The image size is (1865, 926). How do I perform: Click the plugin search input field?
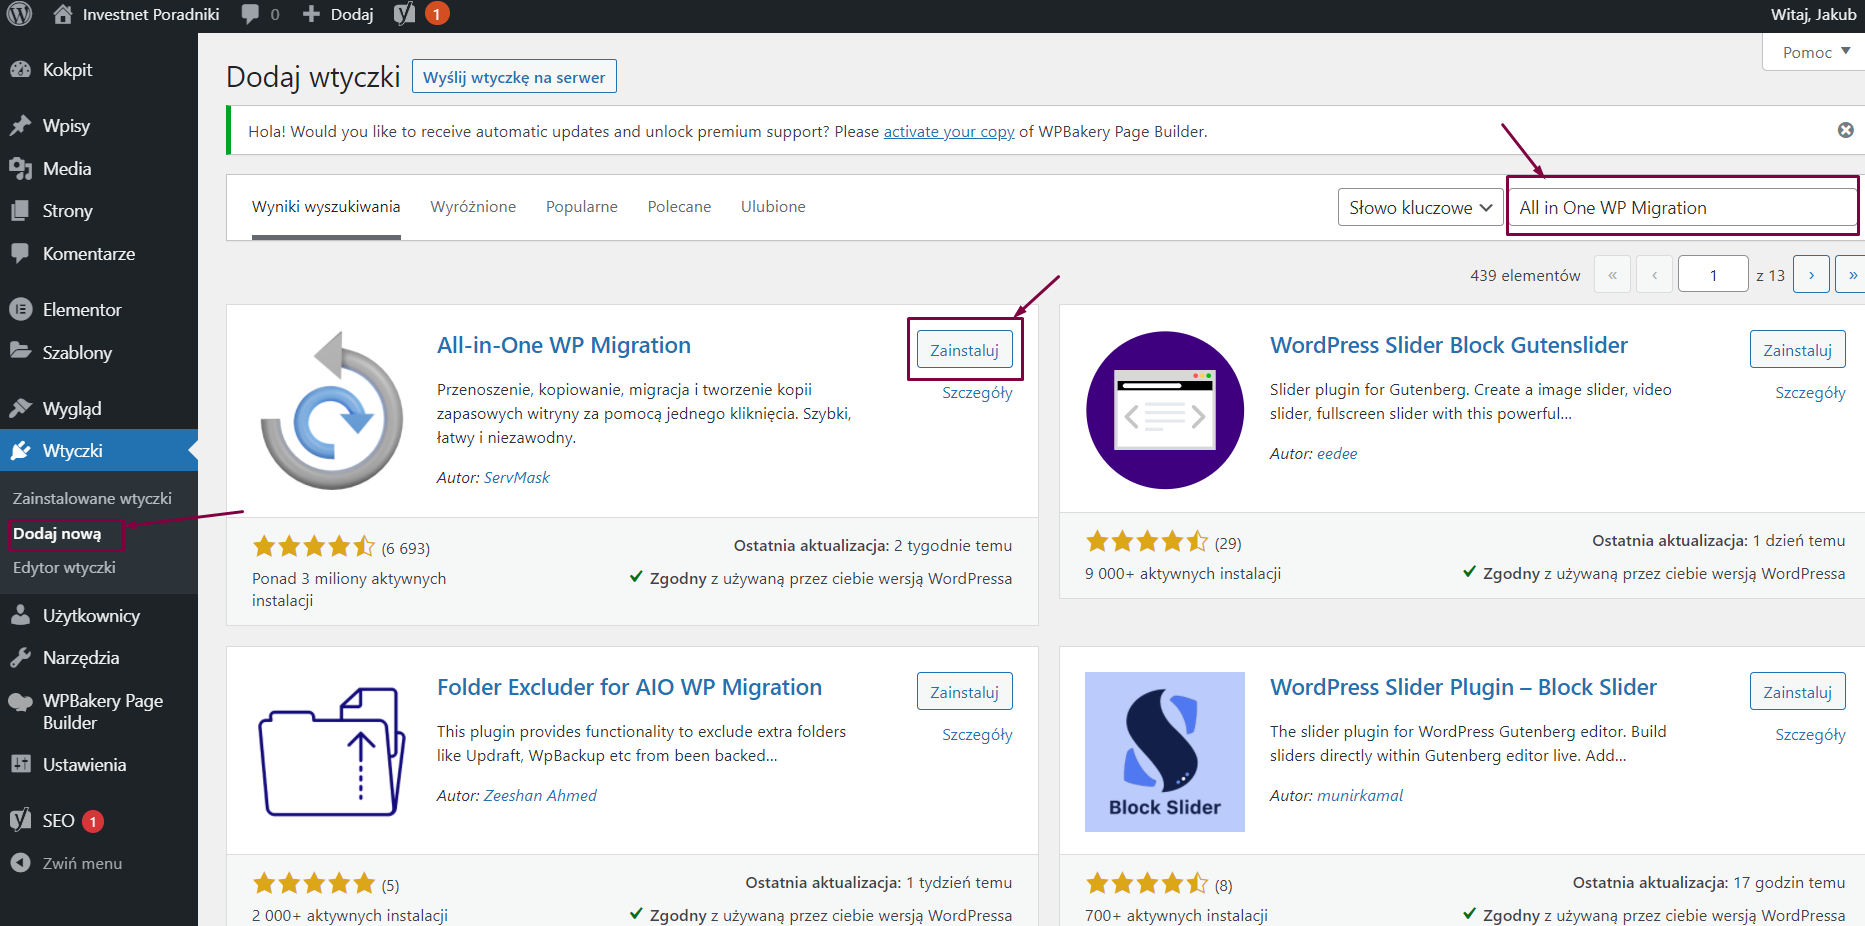[1682, 208]
